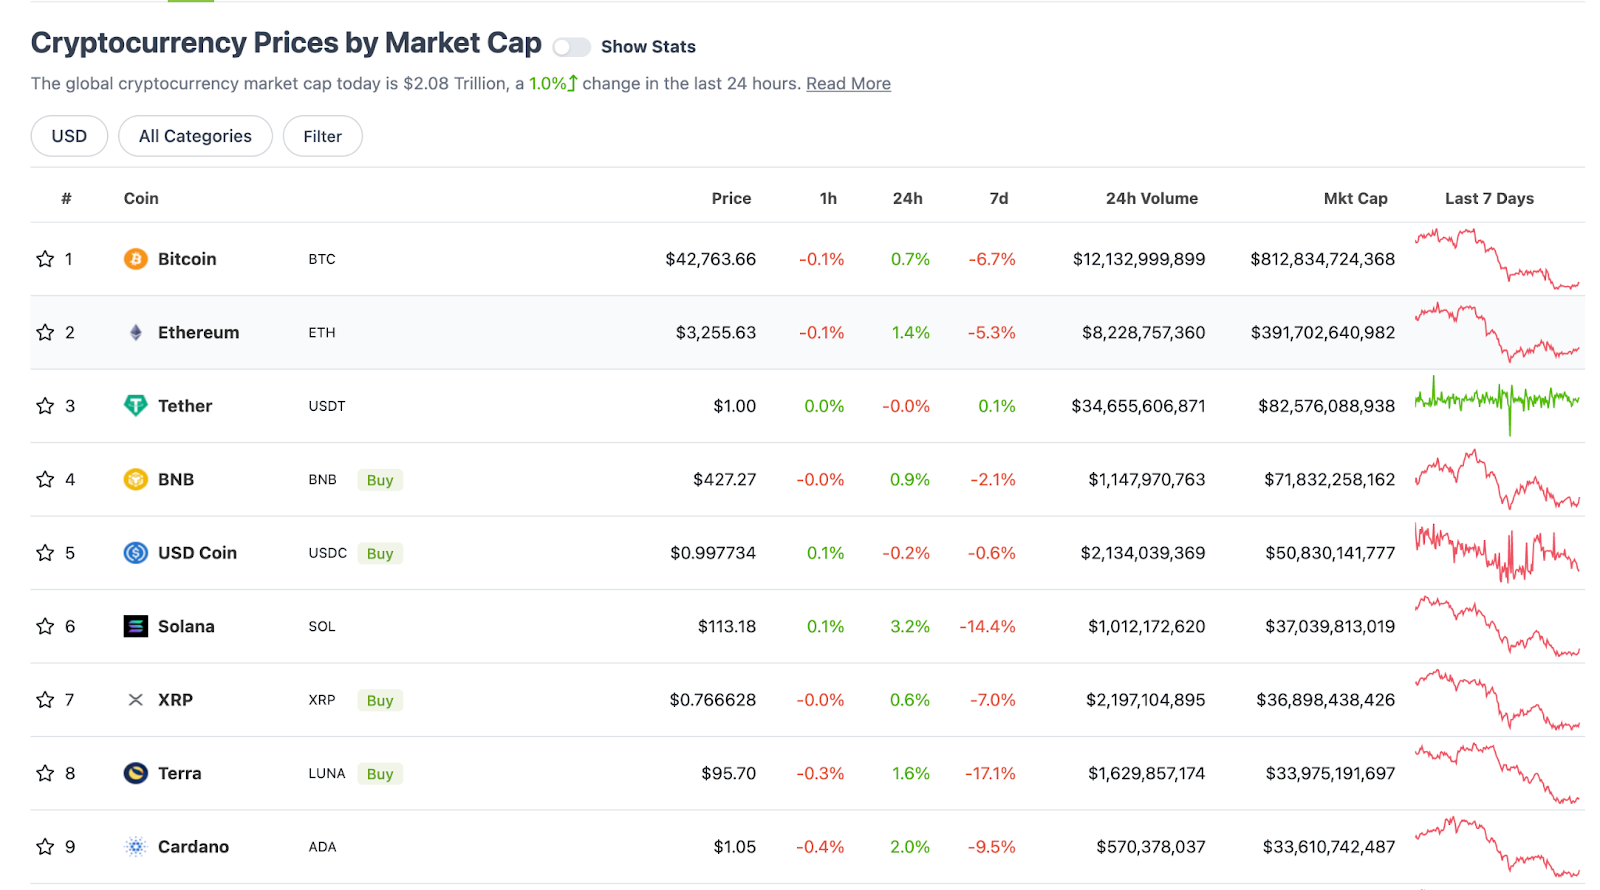This screenshot has width=1600, height=890.
Task: Click the XRP price $0.766628
Action: click(712, 700)
